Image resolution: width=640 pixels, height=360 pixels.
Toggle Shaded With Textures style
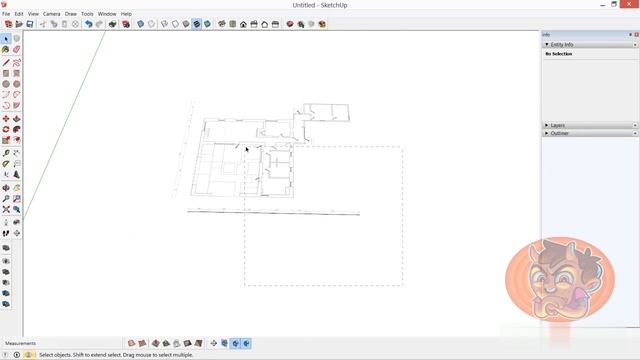(x=197, y=24)
